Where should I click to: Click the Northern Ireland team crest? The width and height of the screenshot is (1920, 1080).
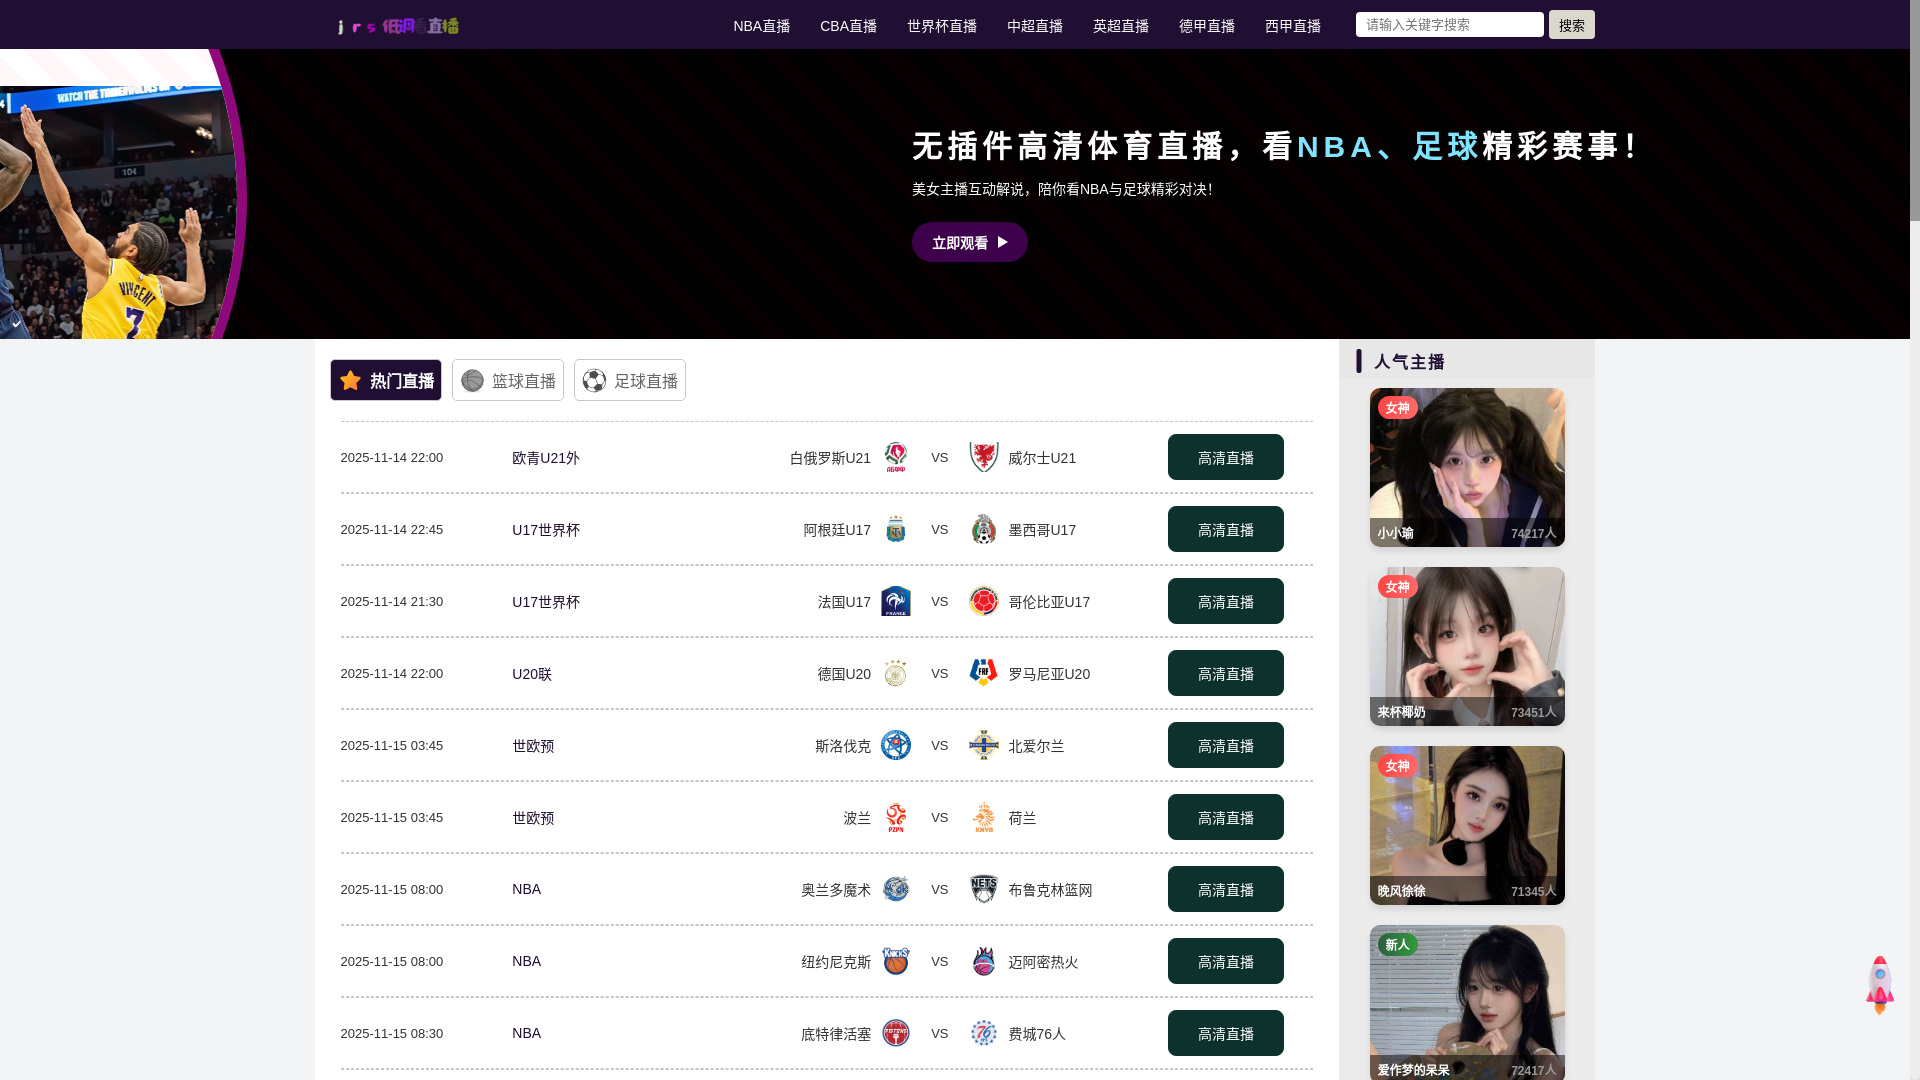click(984, 745)
